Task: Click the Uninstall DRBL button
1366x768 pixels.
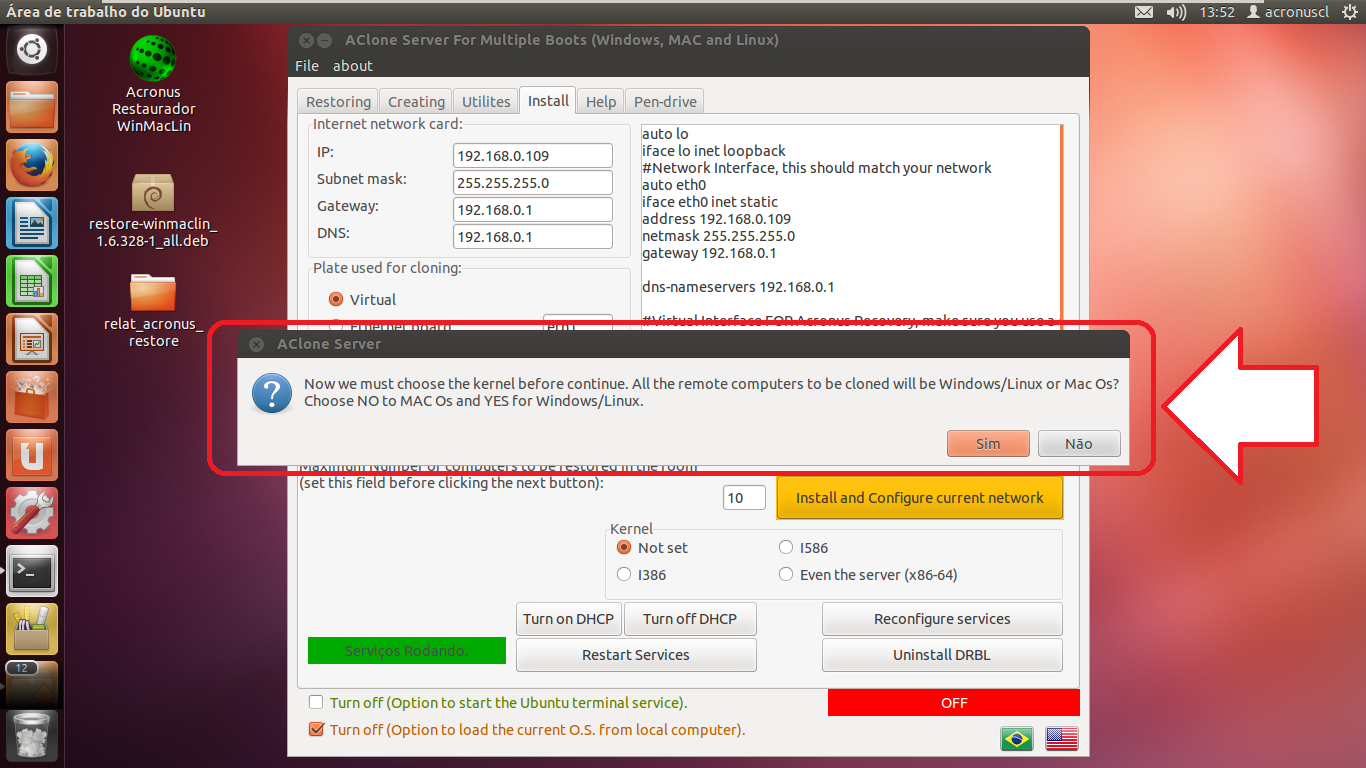Action: [x=942, y=654]
